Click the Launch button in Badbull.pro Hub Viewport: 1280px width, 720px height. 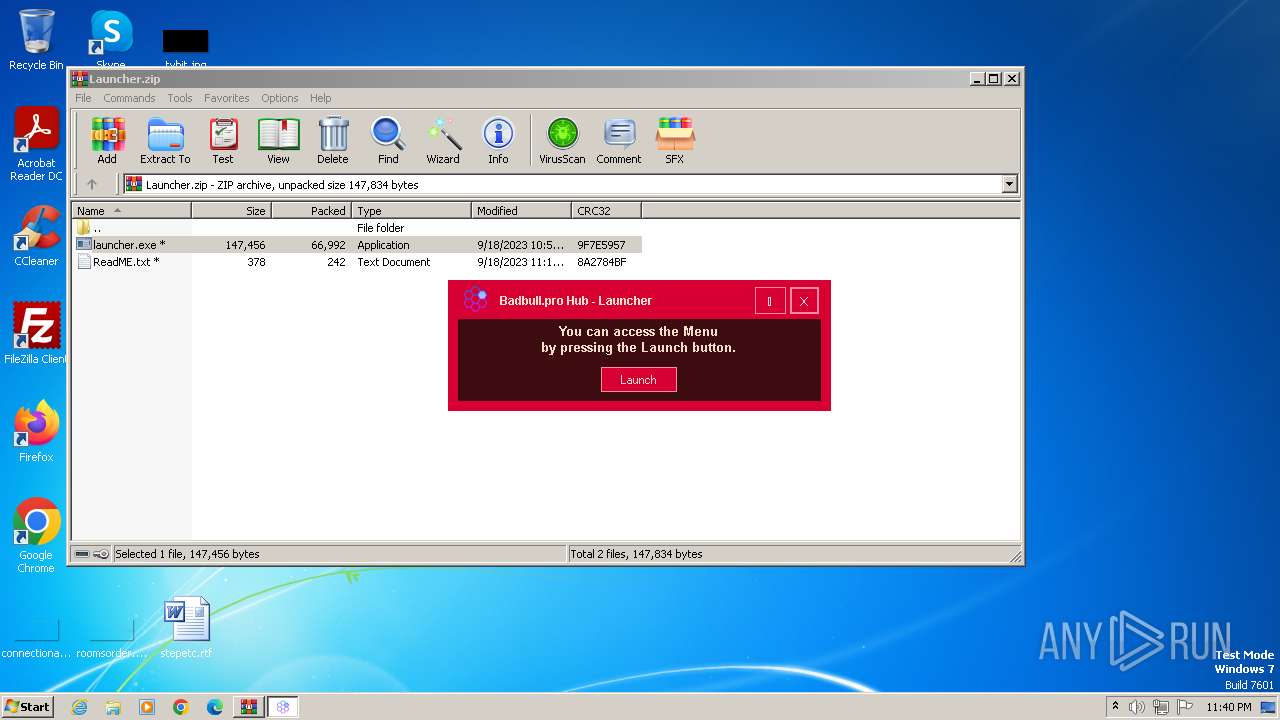click(x=638, y=380)
